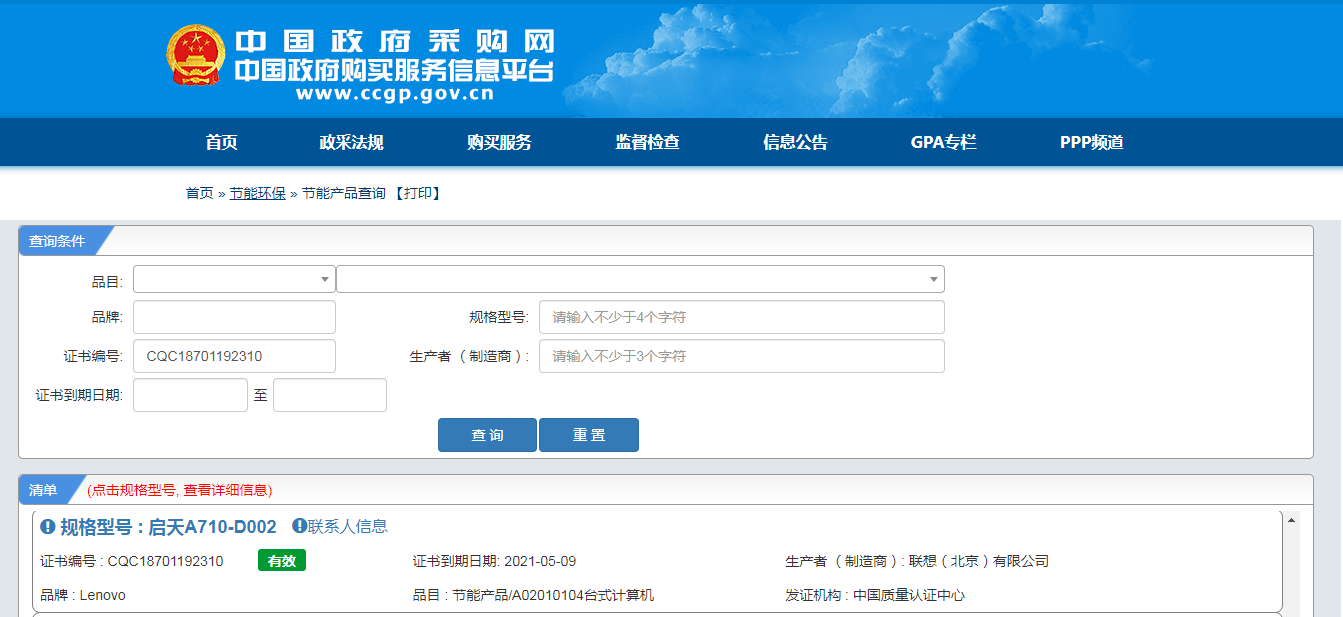Click the results list scrollbar up arrow
The height and width of the screenshot is (617, 1343).
click(x=1291, y=520)
